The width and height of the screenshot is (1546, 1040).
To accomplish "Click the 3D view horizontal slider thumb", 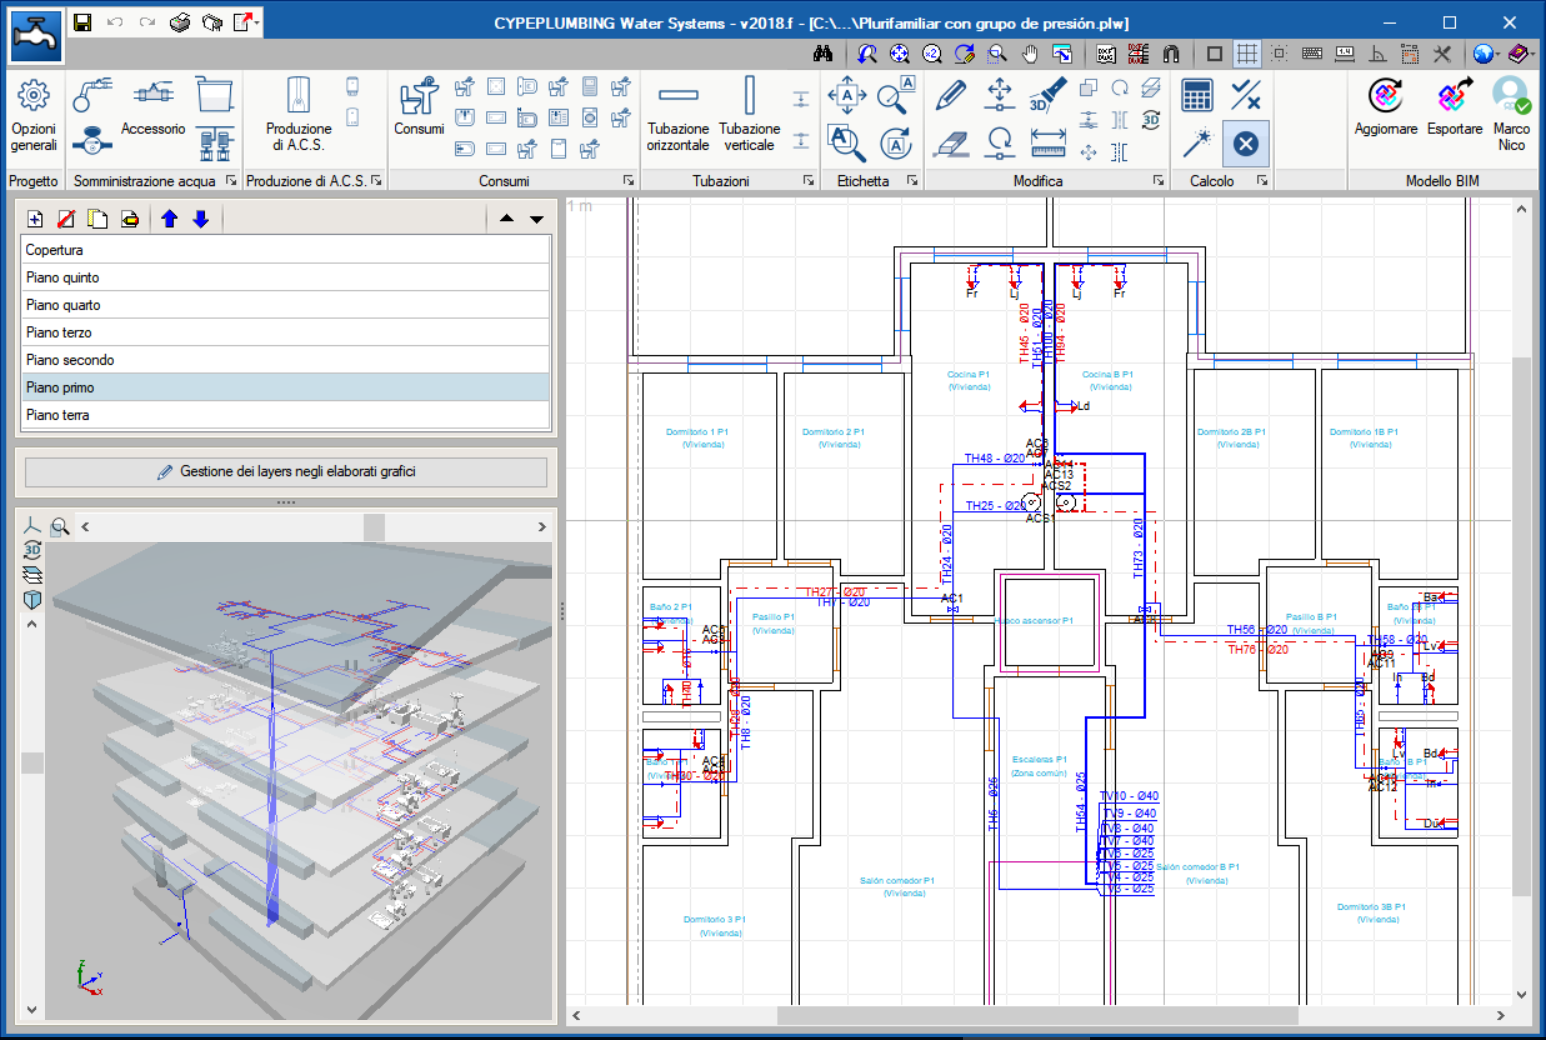I will tap(374, 526).
